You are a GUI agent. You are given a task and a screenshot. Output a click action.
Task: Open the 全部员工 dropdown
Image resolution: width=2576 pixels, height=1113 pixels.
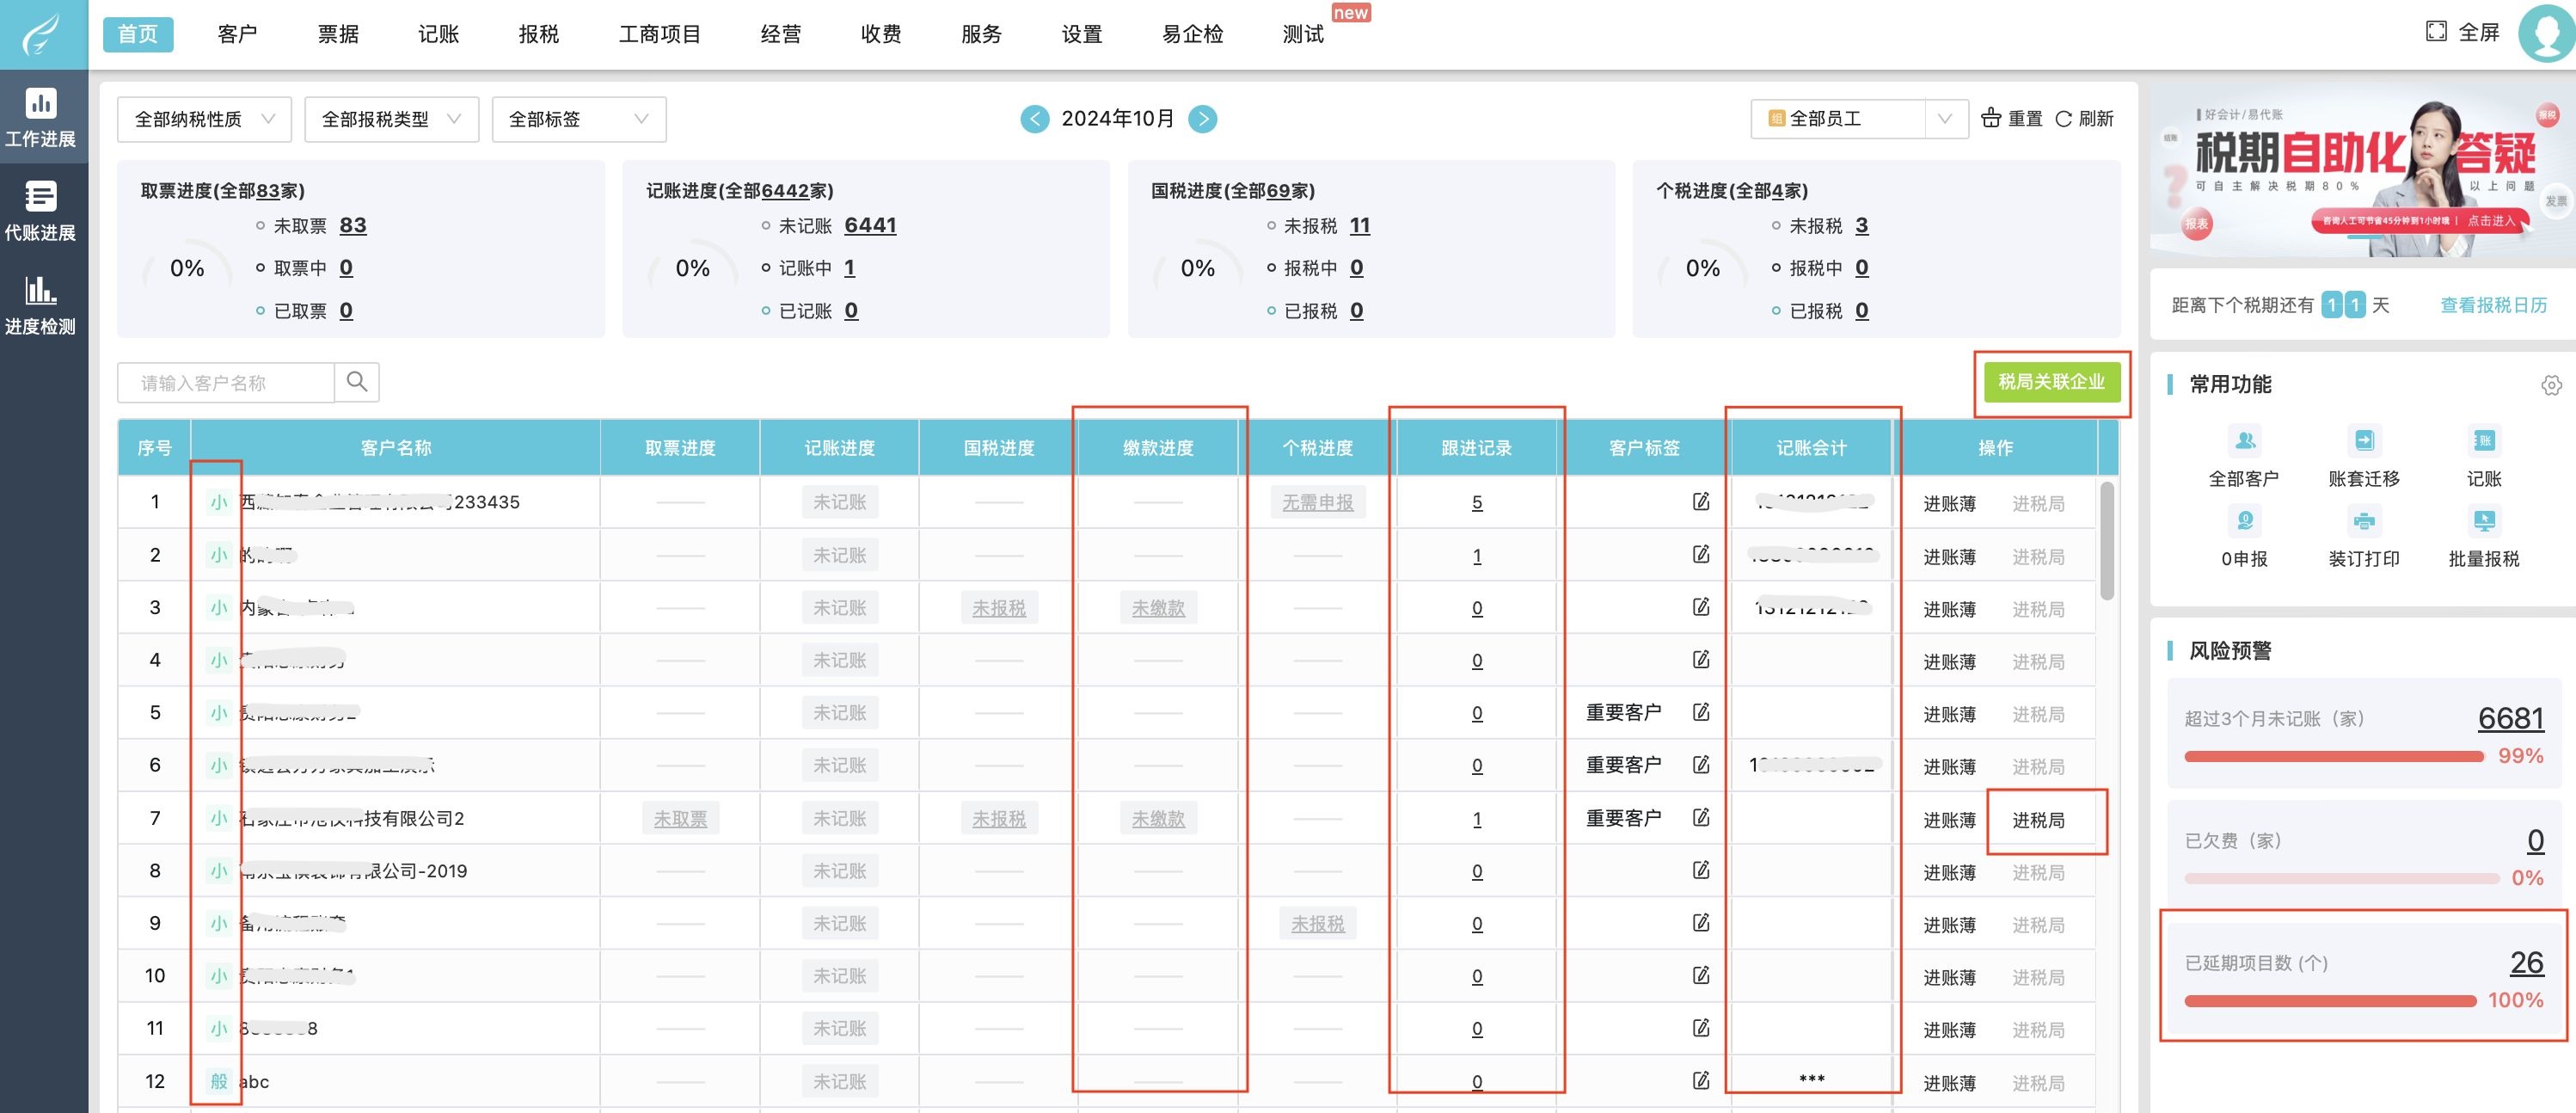click(1858, 119)
